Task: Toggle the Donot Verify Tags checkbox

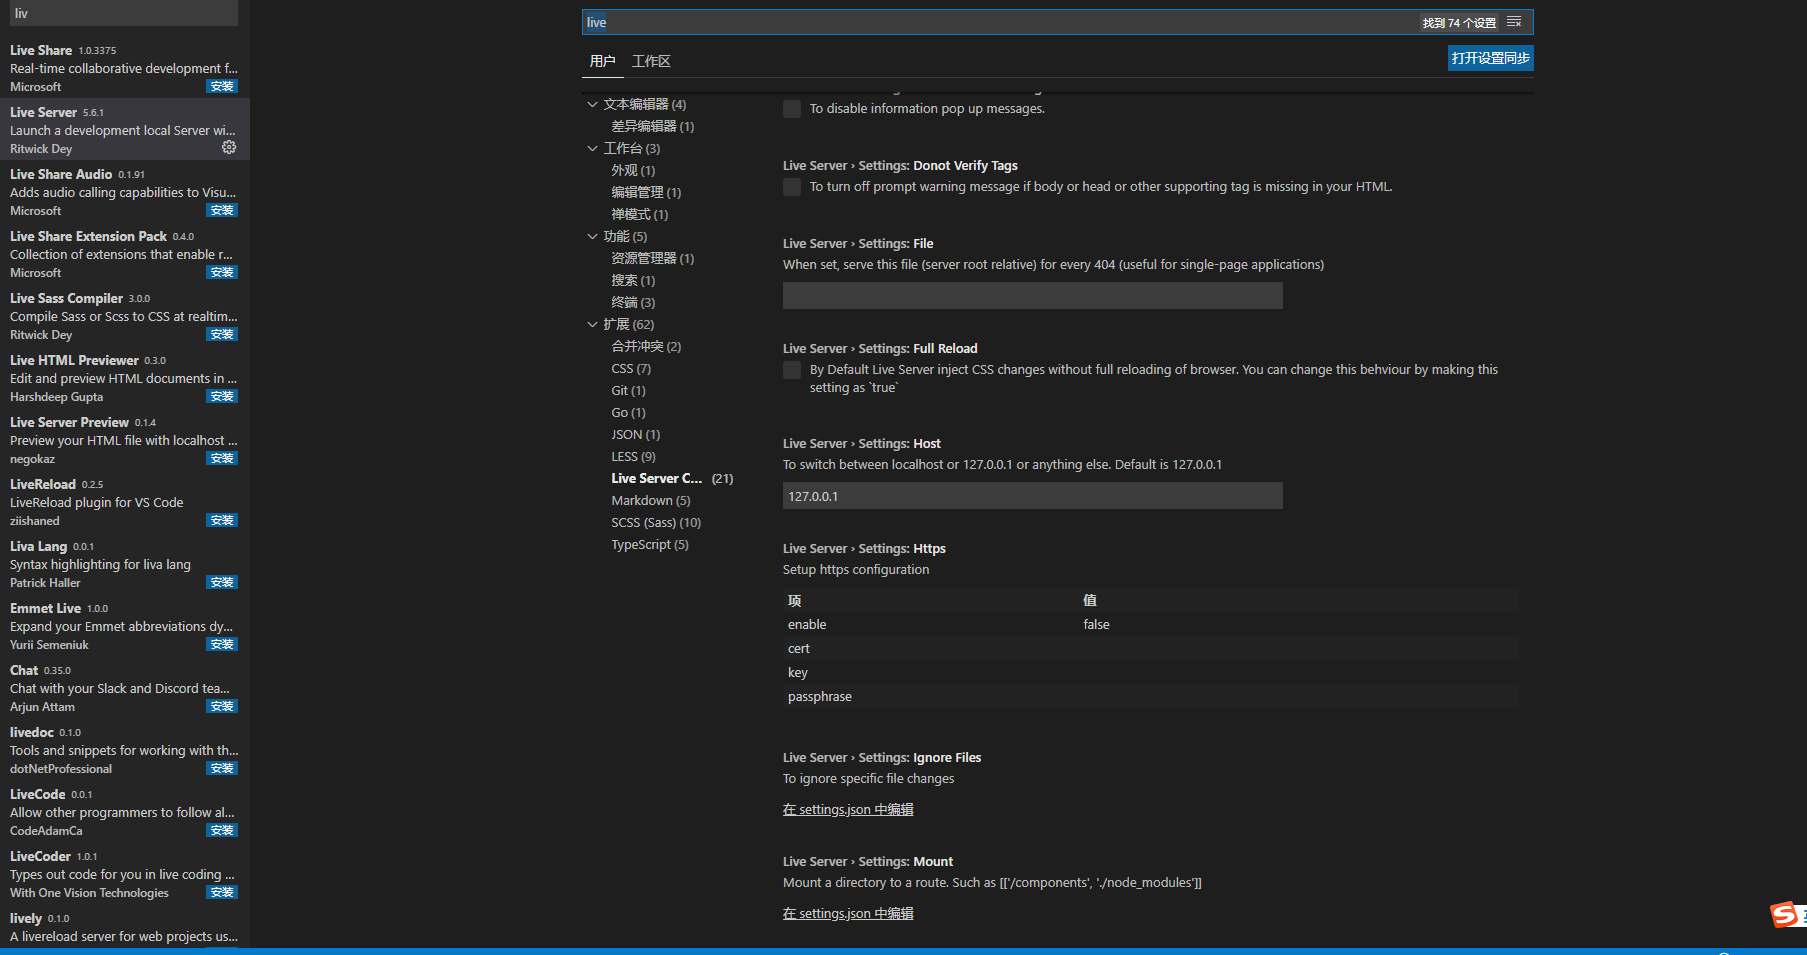Action: (792, 187)
